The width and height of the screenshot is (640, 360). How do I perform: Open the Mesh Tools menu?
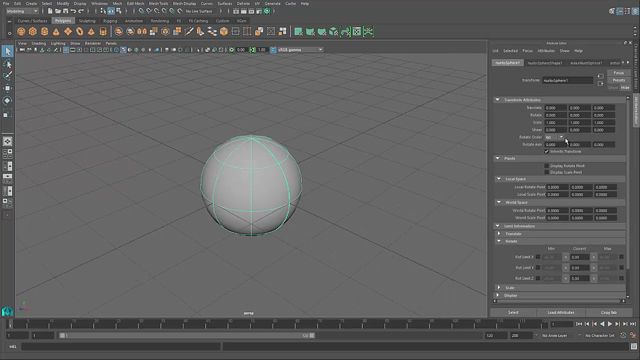pos(158,3)
